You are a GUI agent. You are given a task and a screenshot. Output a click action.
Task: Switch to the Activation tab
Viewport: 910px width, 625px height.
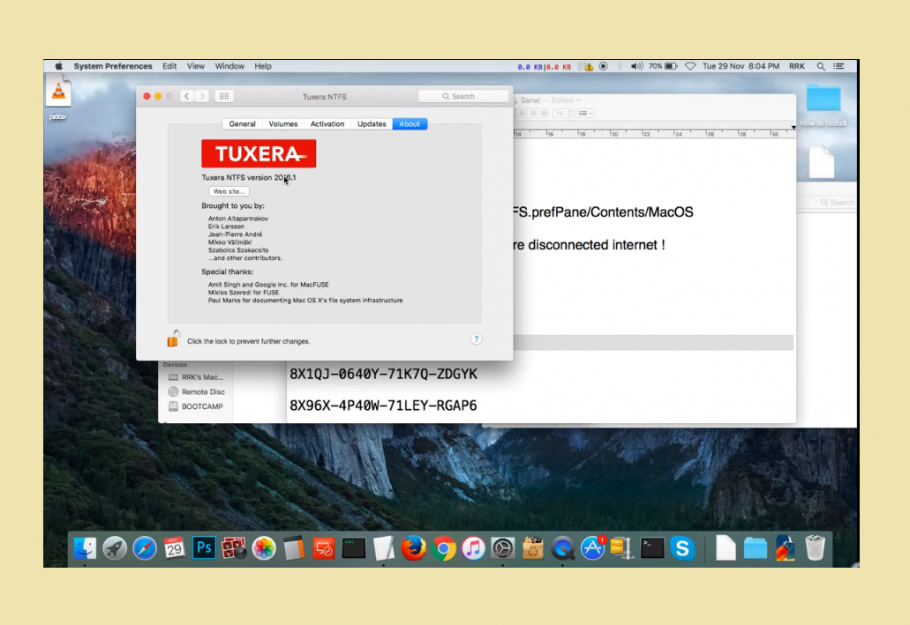click(327, 124)
